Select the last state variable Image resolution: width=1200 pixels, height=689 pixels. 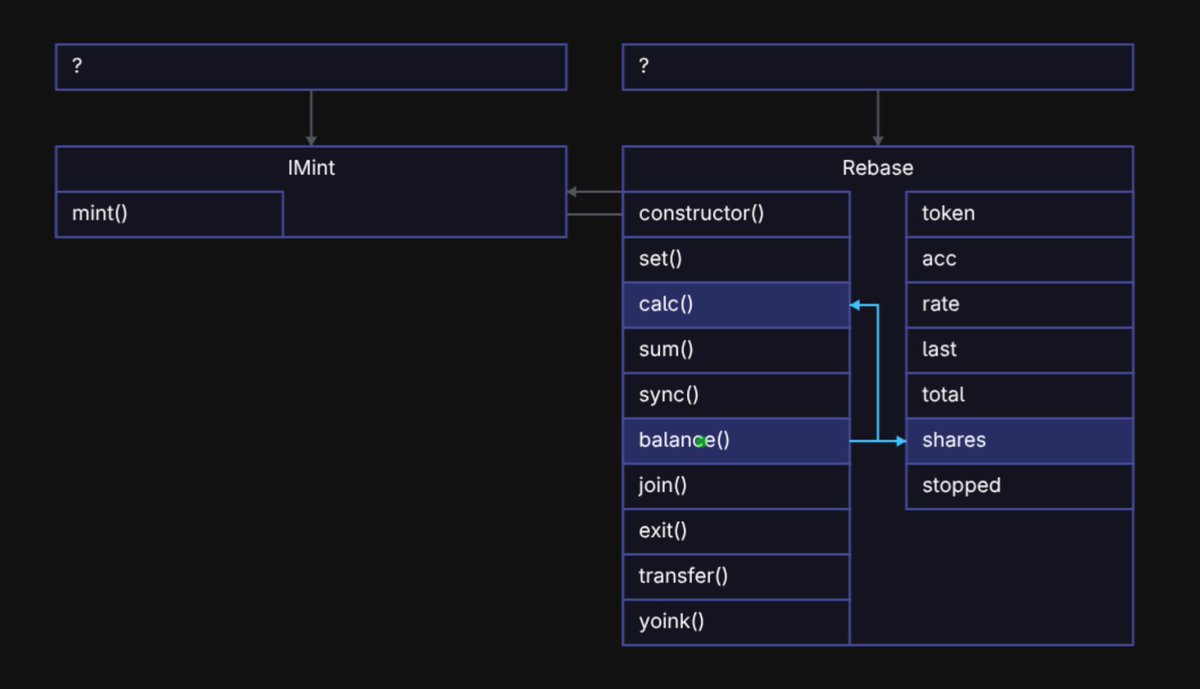[1019, 350]
